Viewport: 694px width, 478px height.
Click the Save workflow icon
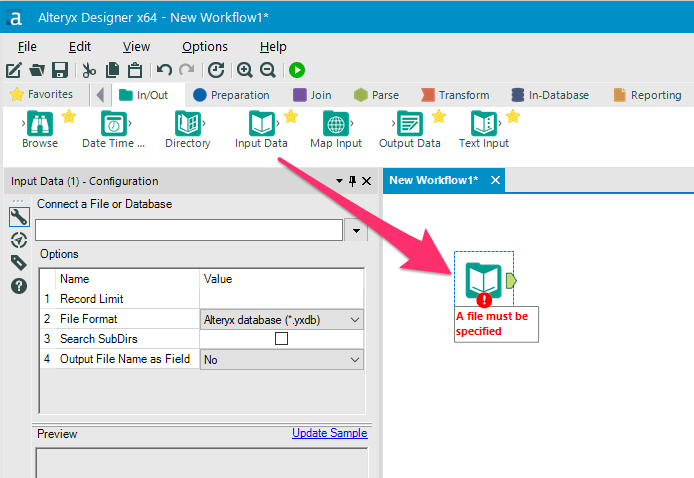(60, 70)
